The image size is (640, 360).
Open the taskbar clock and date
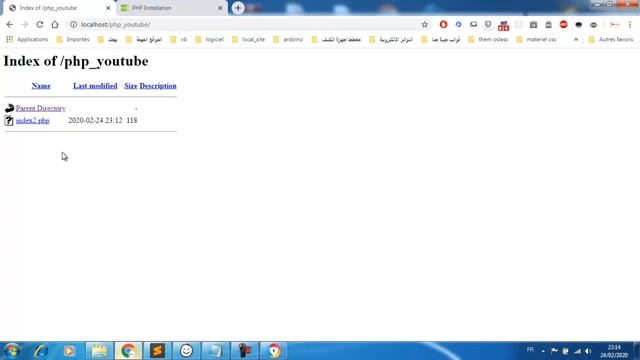tap(614, 351)
